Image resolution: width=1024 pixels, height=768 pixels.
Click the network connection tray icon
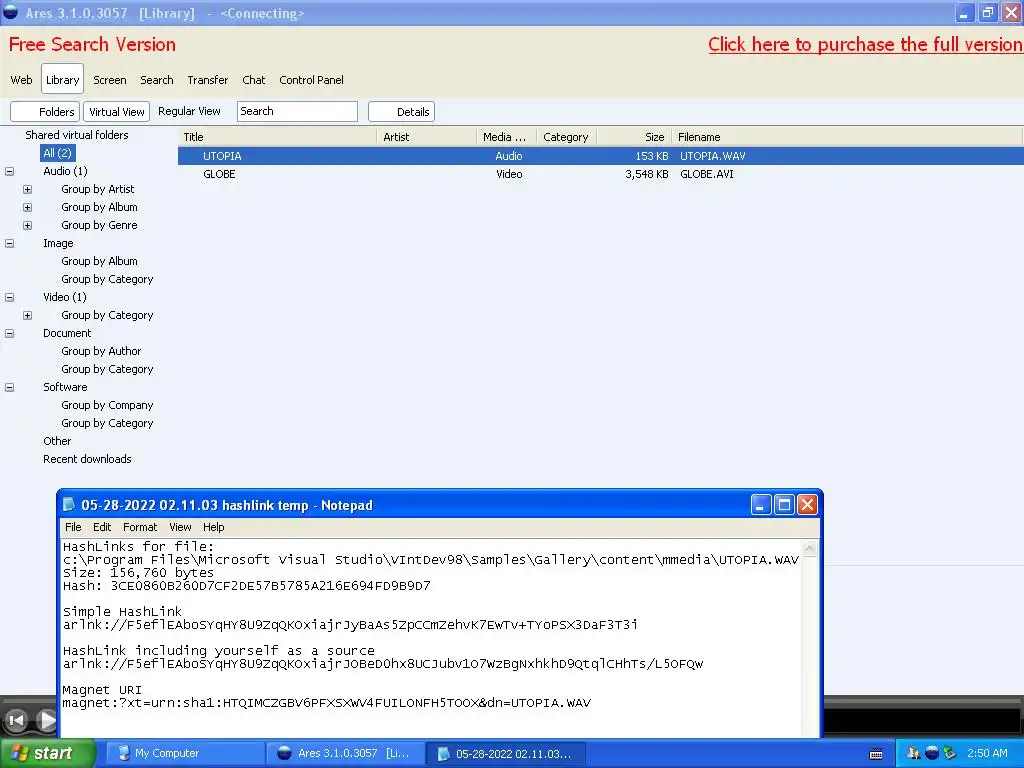click(x=950, y=753)
